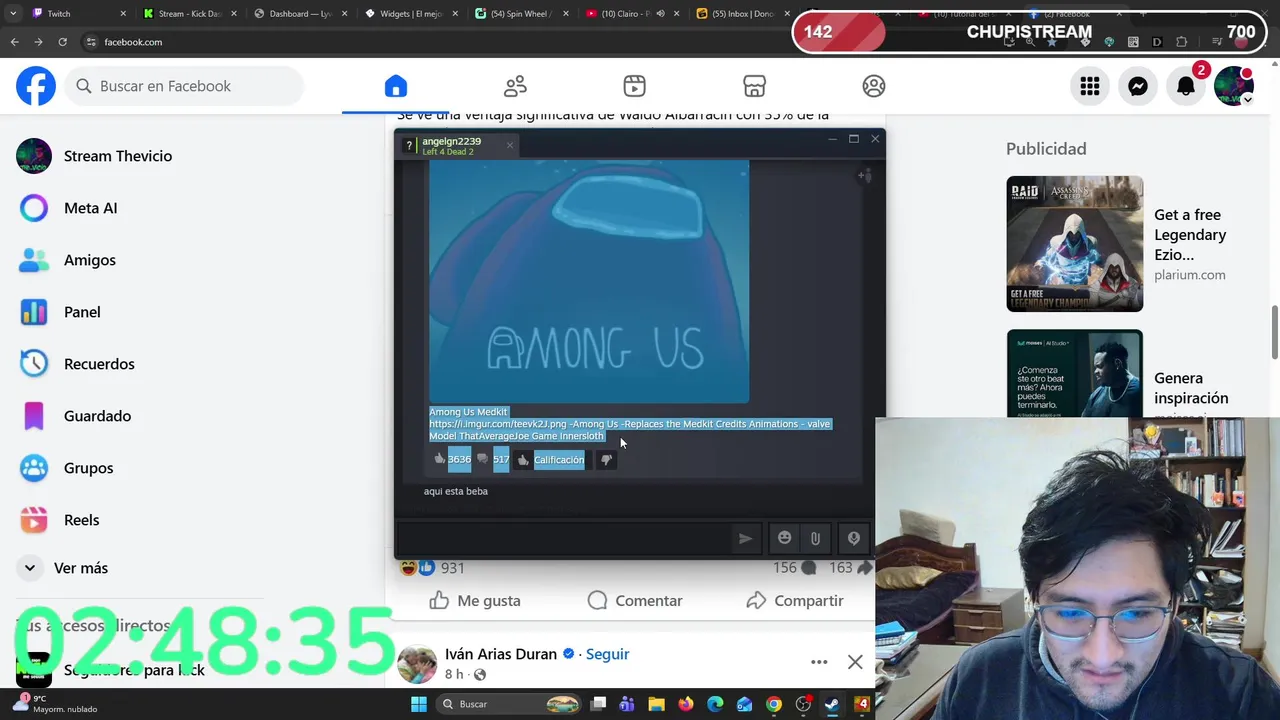1280x720 pixels.
Task: Open Firefox from the taskbar
Action: pos(685,704)
